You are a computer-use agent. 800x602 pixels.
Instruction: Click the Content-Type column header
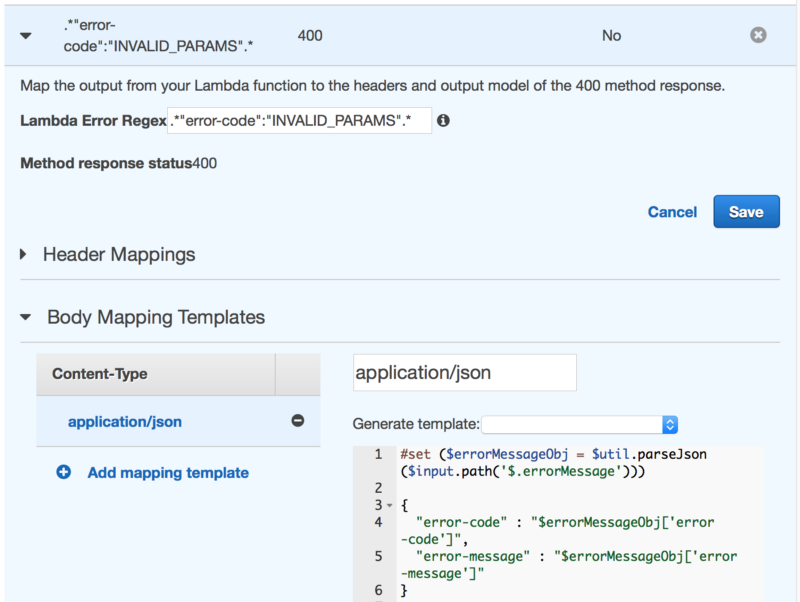156,374
